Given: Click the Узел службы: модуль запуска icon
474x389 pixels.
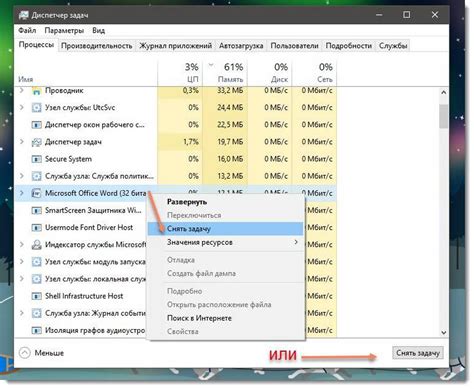Looking at the screenshot, I should click(x=36, y=262).
